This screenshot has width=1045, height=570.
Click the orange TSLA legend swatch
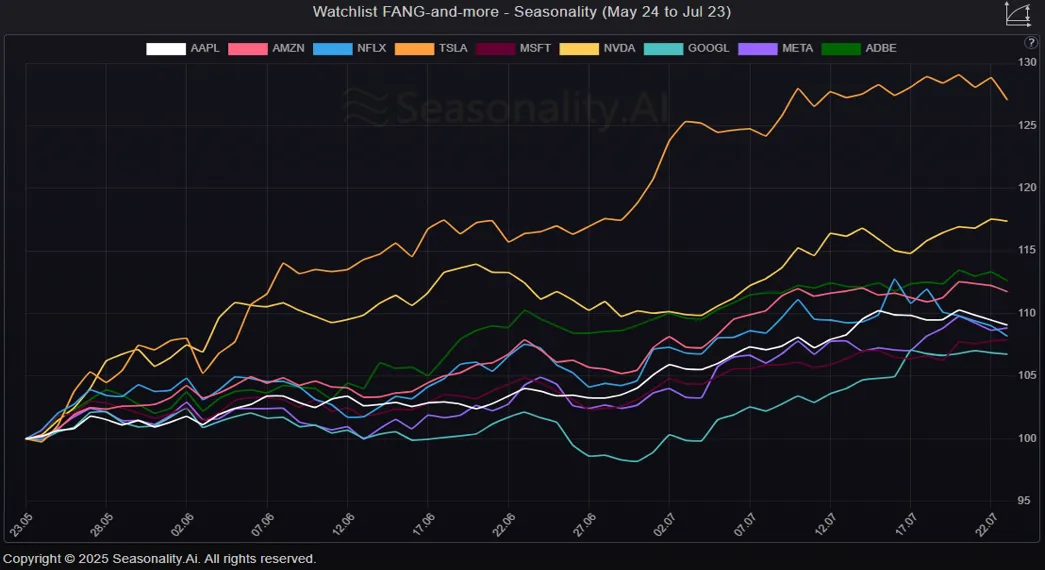coord(415,49)
